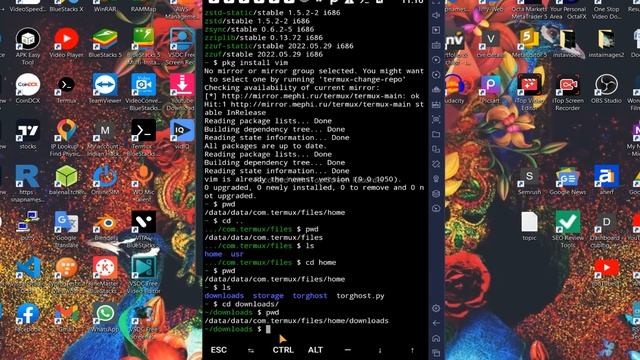Tap the up arrow key in Termux
The height and width of the screenshot is (360, 640).
tap(412, 350)
